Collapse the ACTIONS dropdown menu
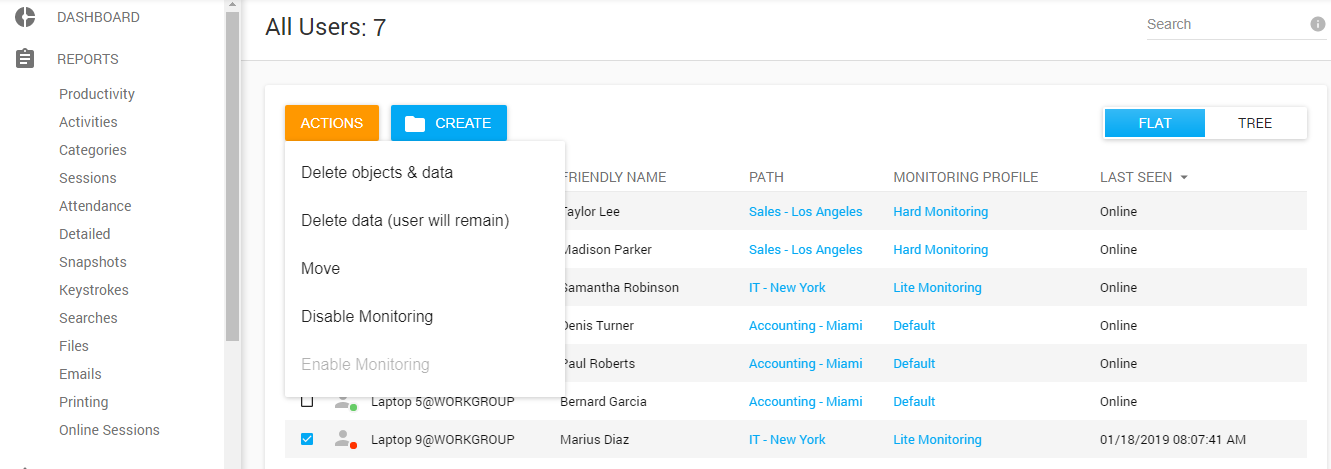The image size is (1331, 469). (331, 123)
